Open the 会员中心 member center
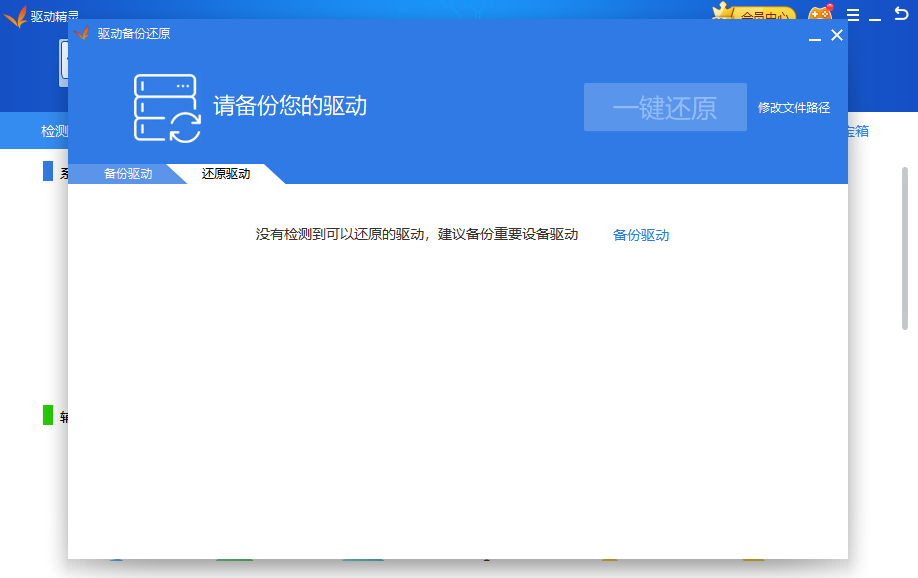The image size is (918, 578). 763,15
